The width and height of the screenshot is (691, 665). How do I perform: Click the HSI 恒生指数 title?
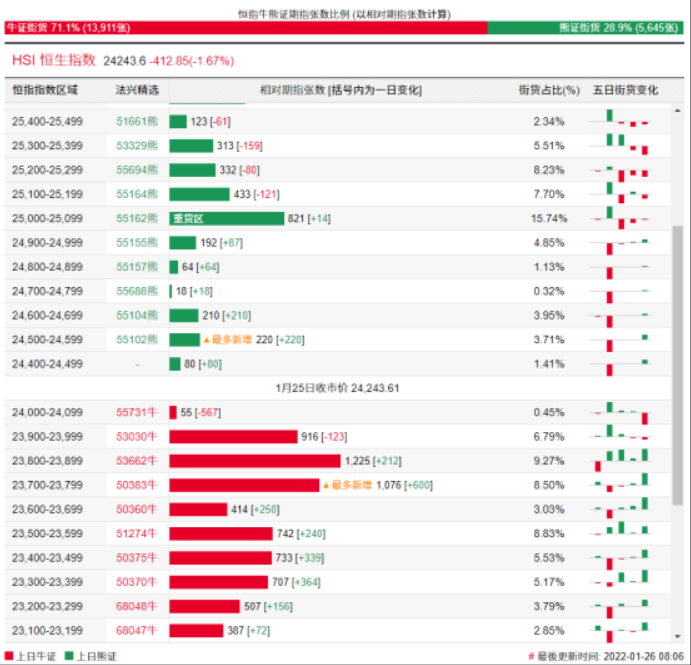54,60
